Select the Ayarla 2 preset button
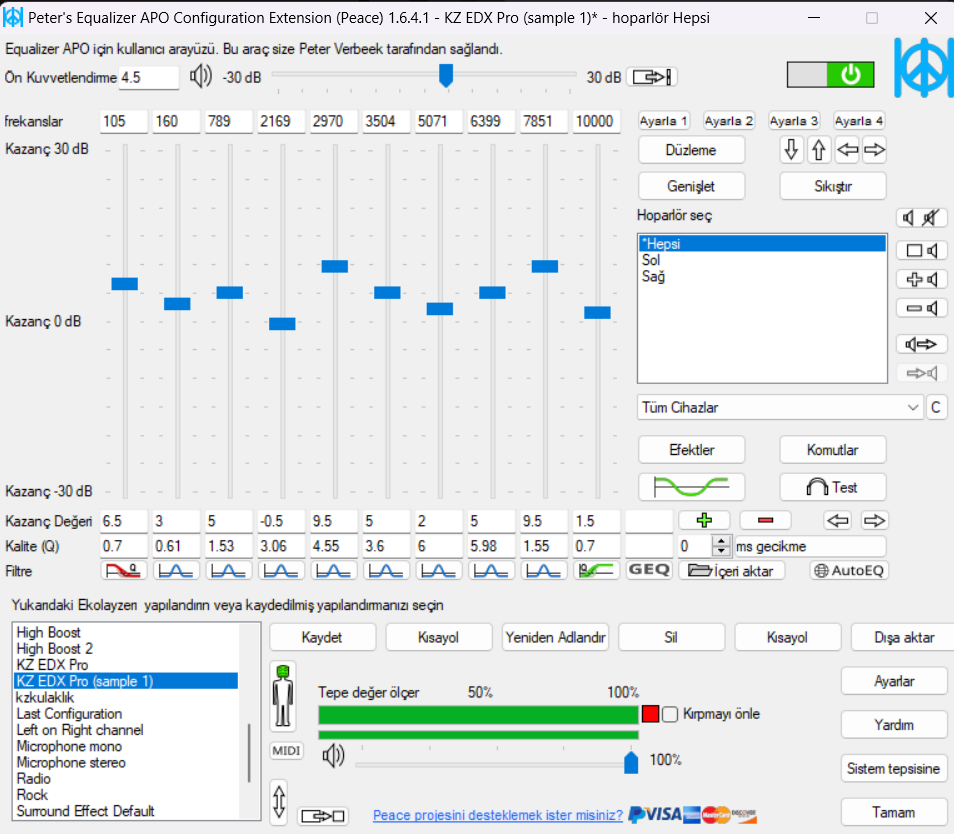The width and height of the screenshot is (954, 834). [728, 120]
